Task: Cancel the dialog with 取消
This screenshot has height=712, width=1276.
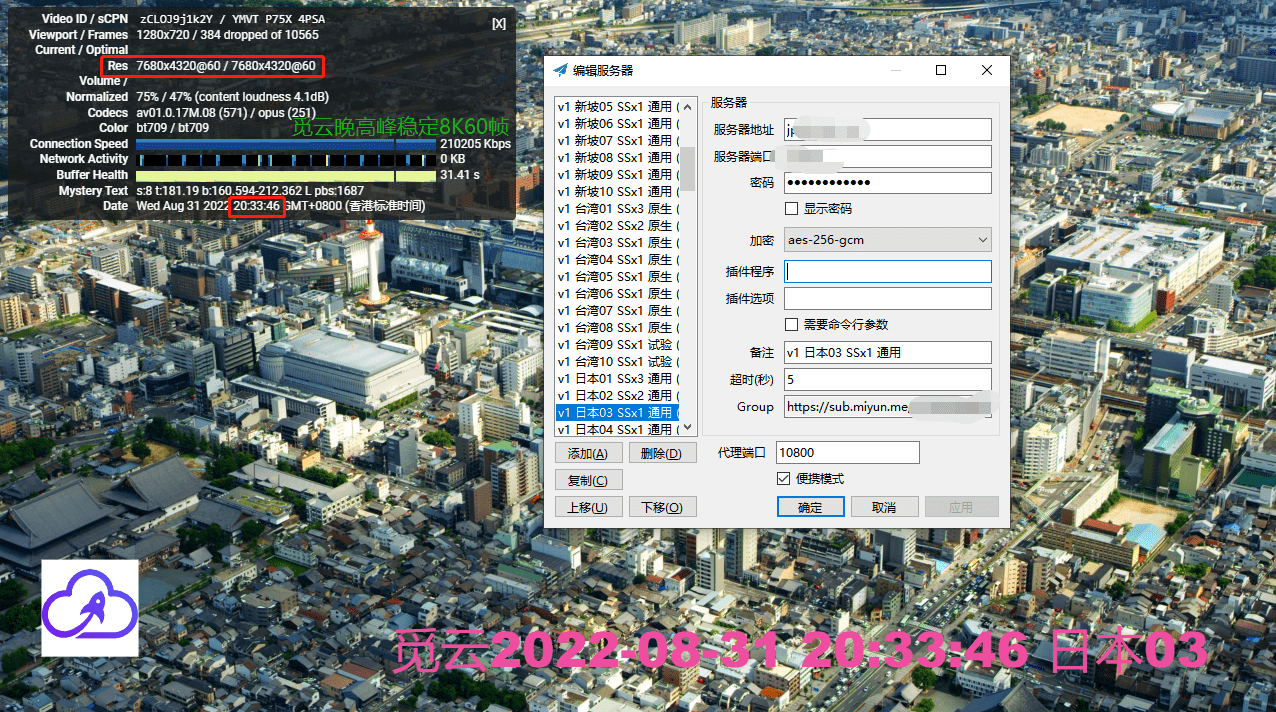Action: [884, 506]
